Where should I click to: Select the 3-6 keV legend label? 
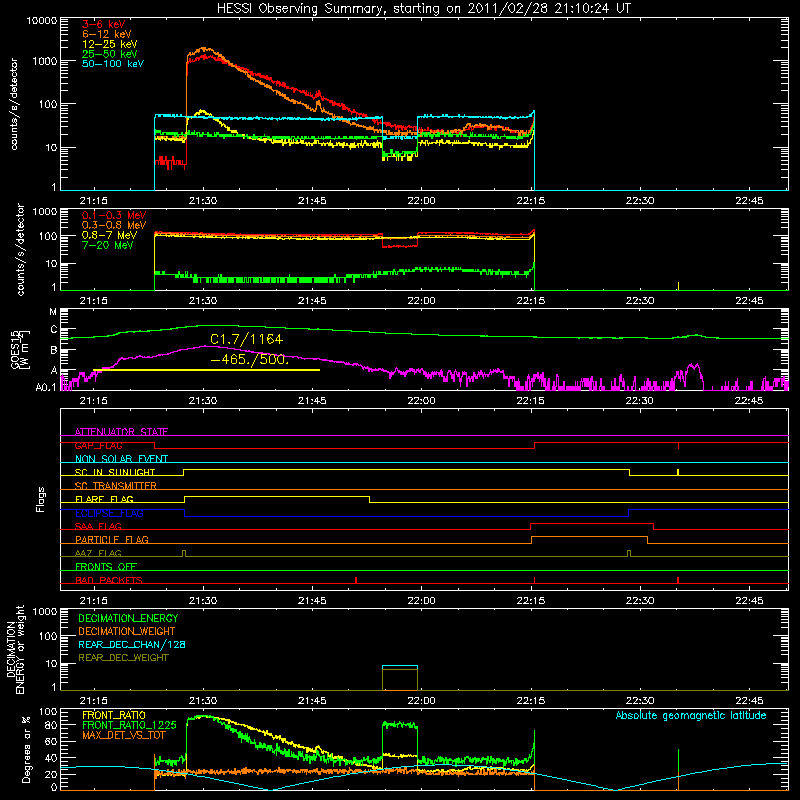[104, 24]
